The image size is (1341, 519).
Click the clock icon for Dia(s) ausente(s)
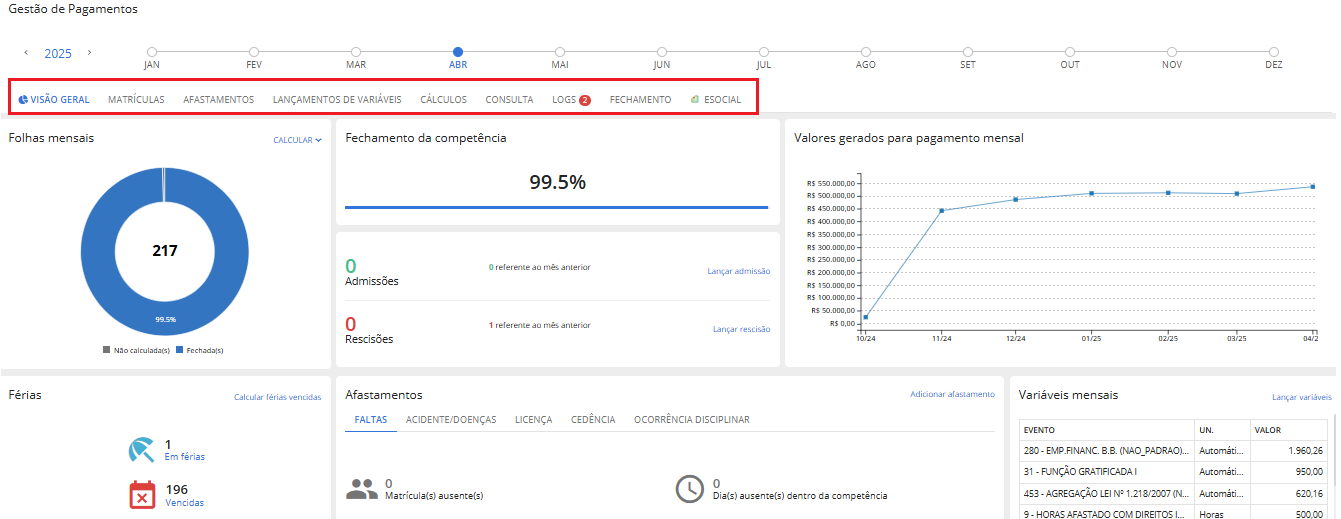689,489
